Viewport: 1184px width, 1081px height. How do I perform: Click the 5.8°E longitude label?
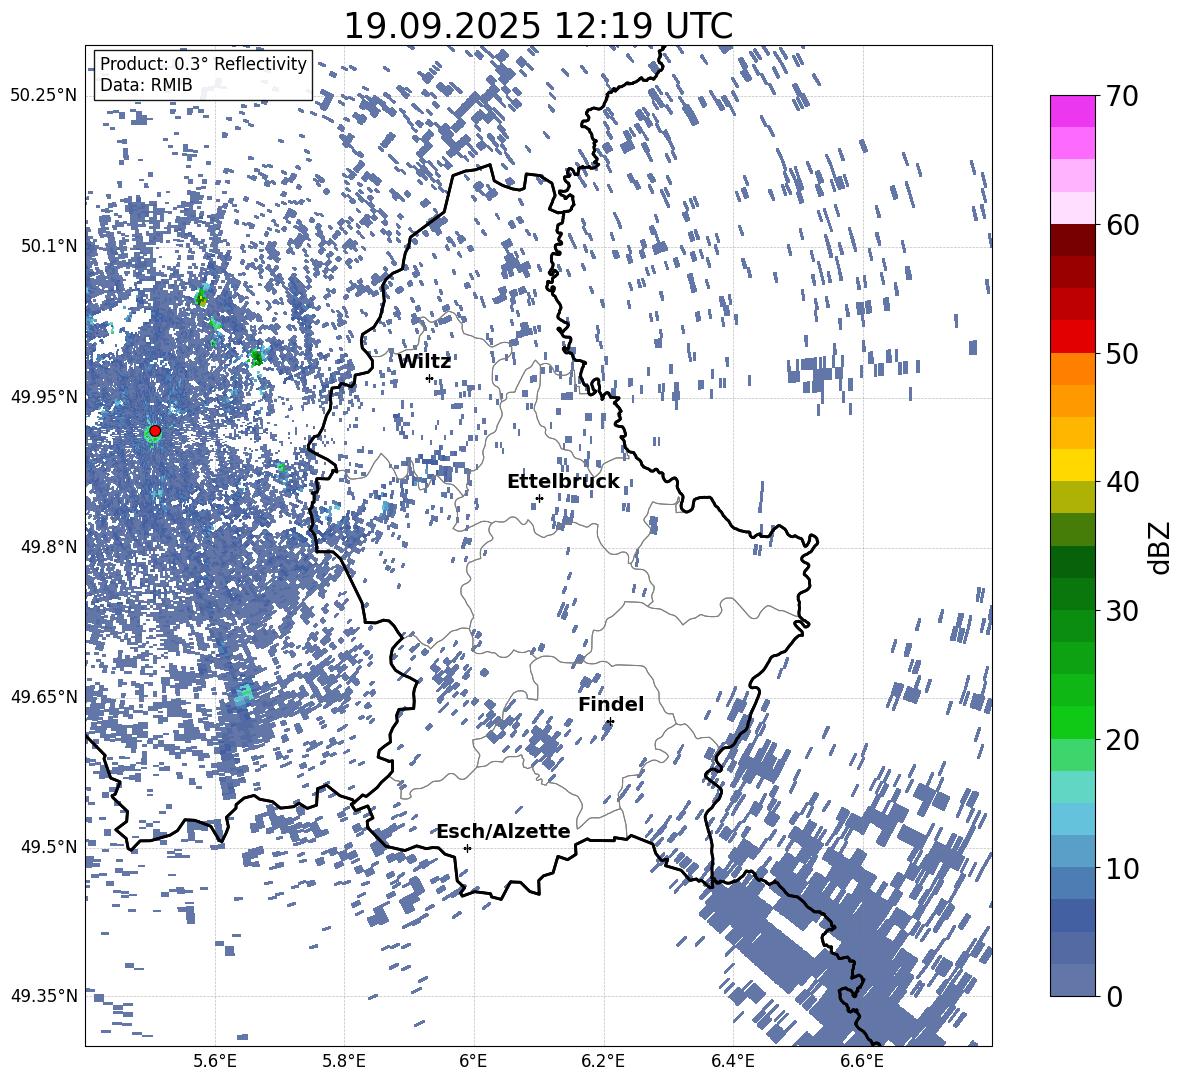coord(344,1063)
